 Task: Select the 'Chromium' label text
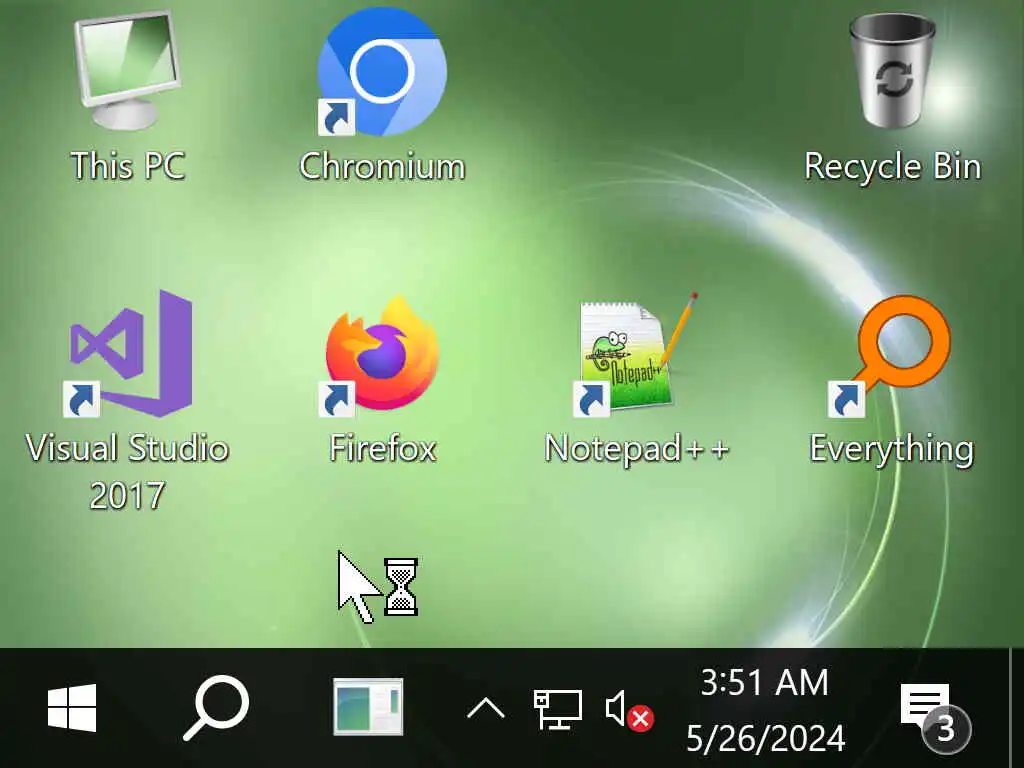pyautogui.click(x=382, y=166)
